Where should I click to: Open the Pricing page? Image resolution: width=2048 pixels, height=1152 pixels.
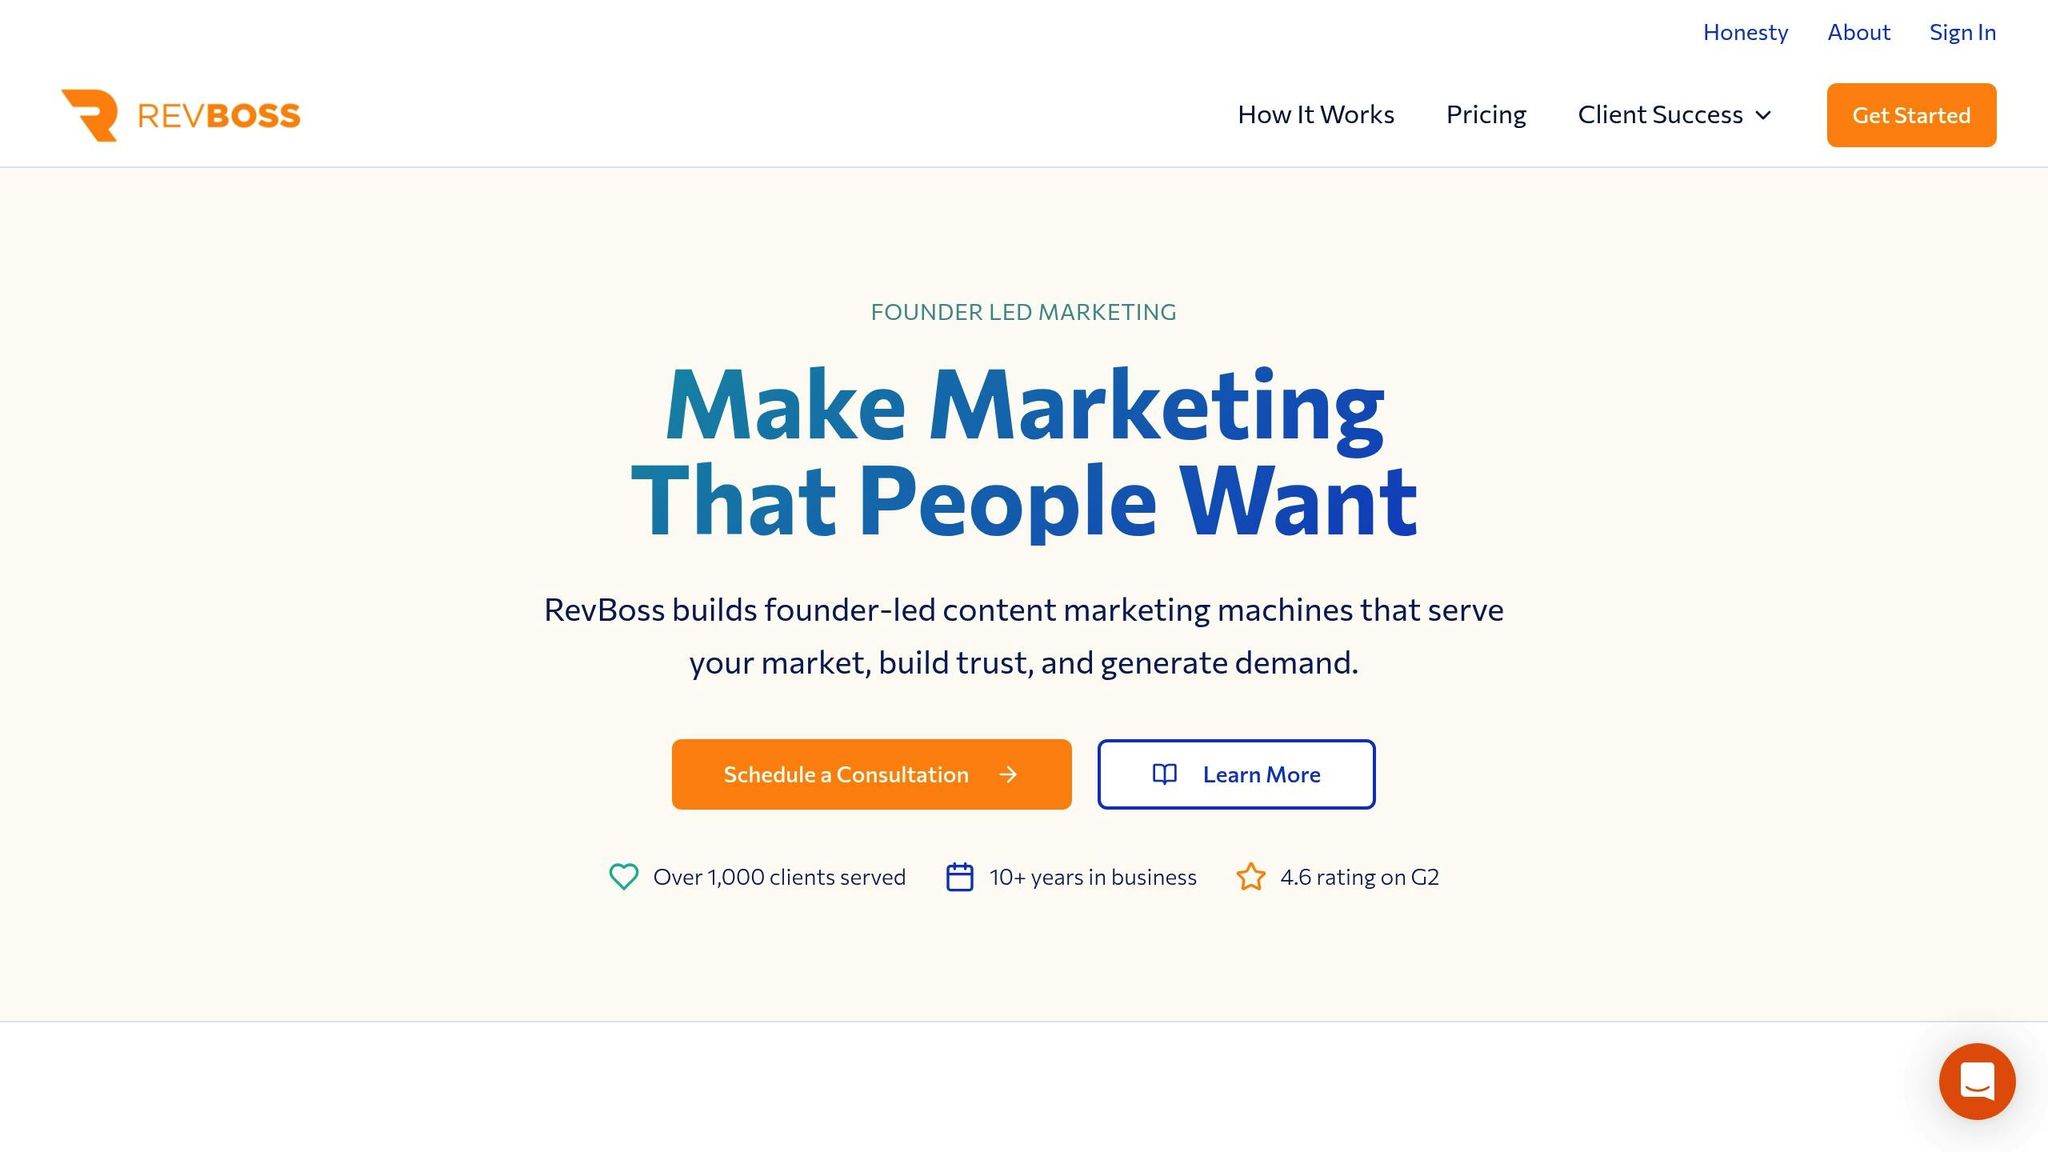[1486, 115]
